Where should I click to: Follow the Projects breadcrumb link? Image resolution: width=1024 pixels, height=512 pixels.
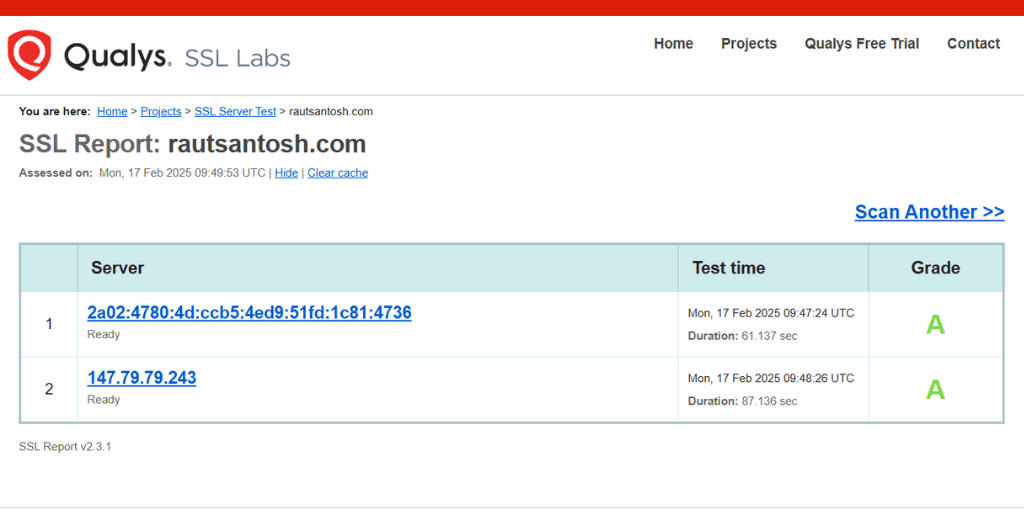[161, 112]
